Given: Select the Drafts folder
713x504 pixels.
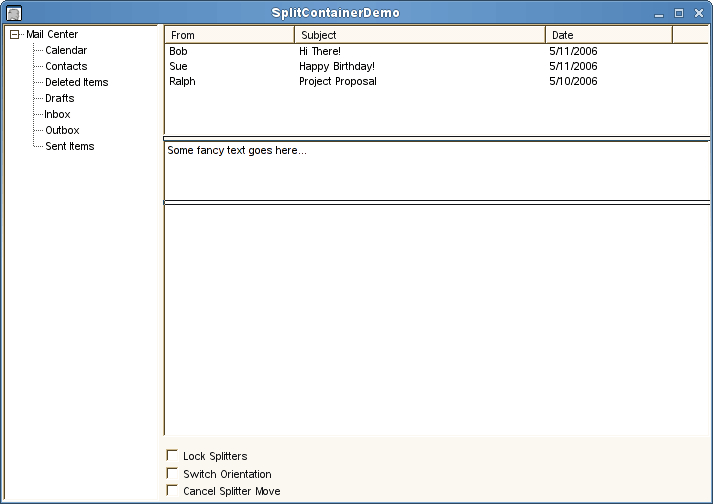Looking at the screenshot, I should pos(60,98).
